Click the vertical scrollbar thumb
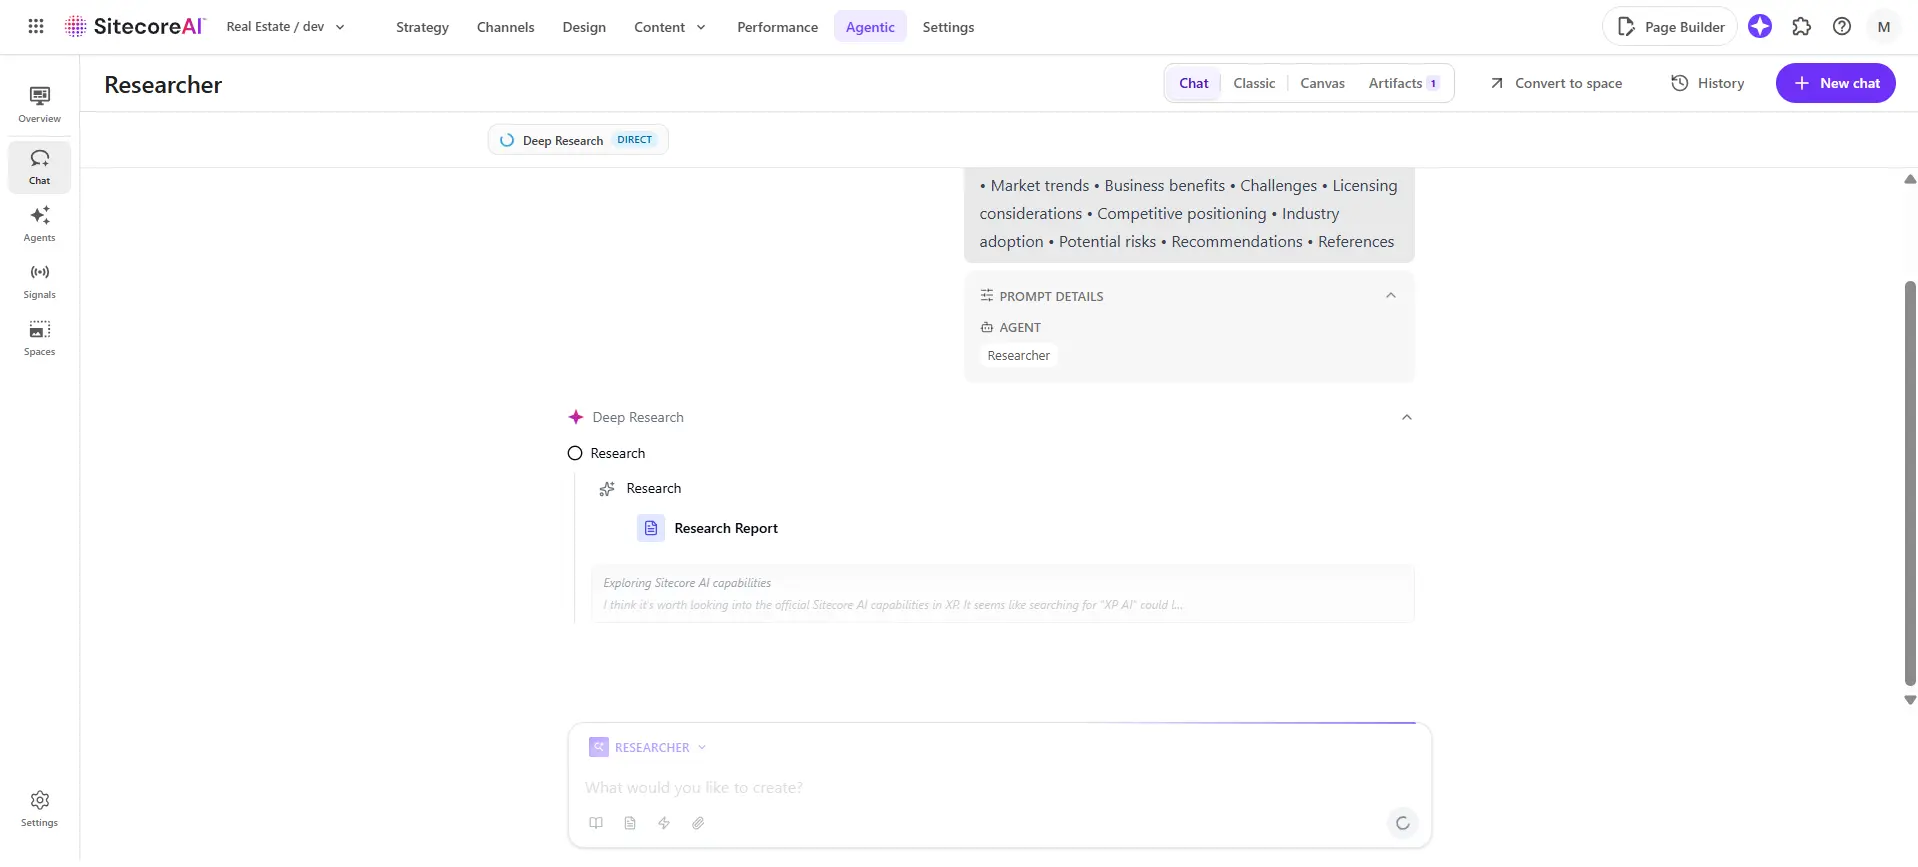Image resolution: width=1918 pixels, height=867 pixels. pyautogui.click(x=1910, y=483)
